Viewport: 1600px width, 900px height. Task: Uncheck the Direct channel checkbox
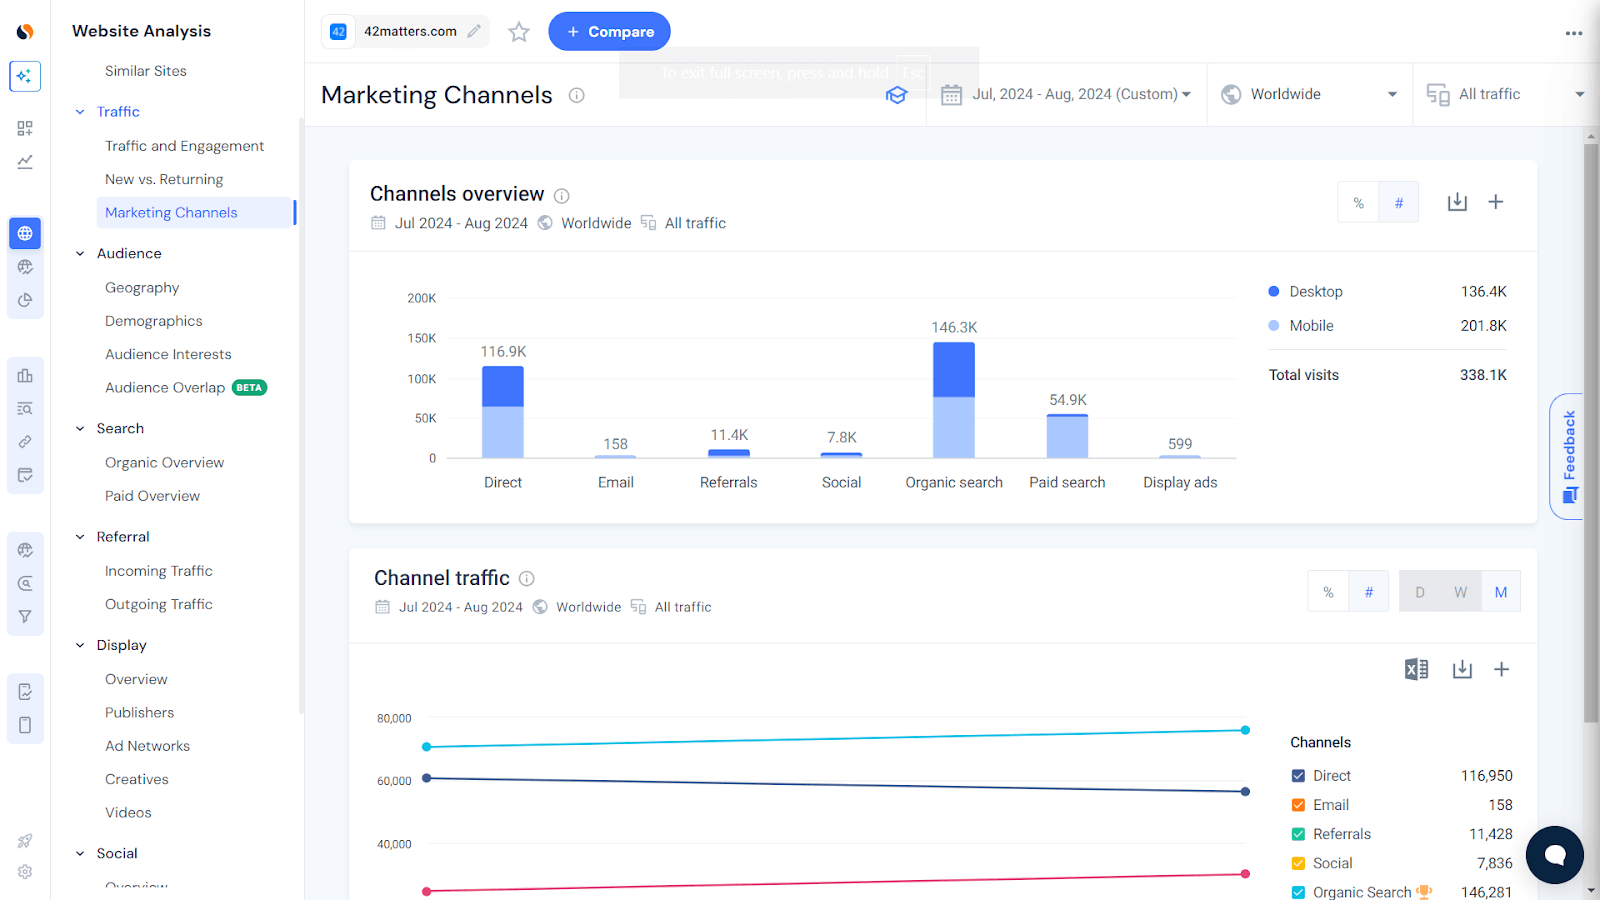[x=1298, y=776]
